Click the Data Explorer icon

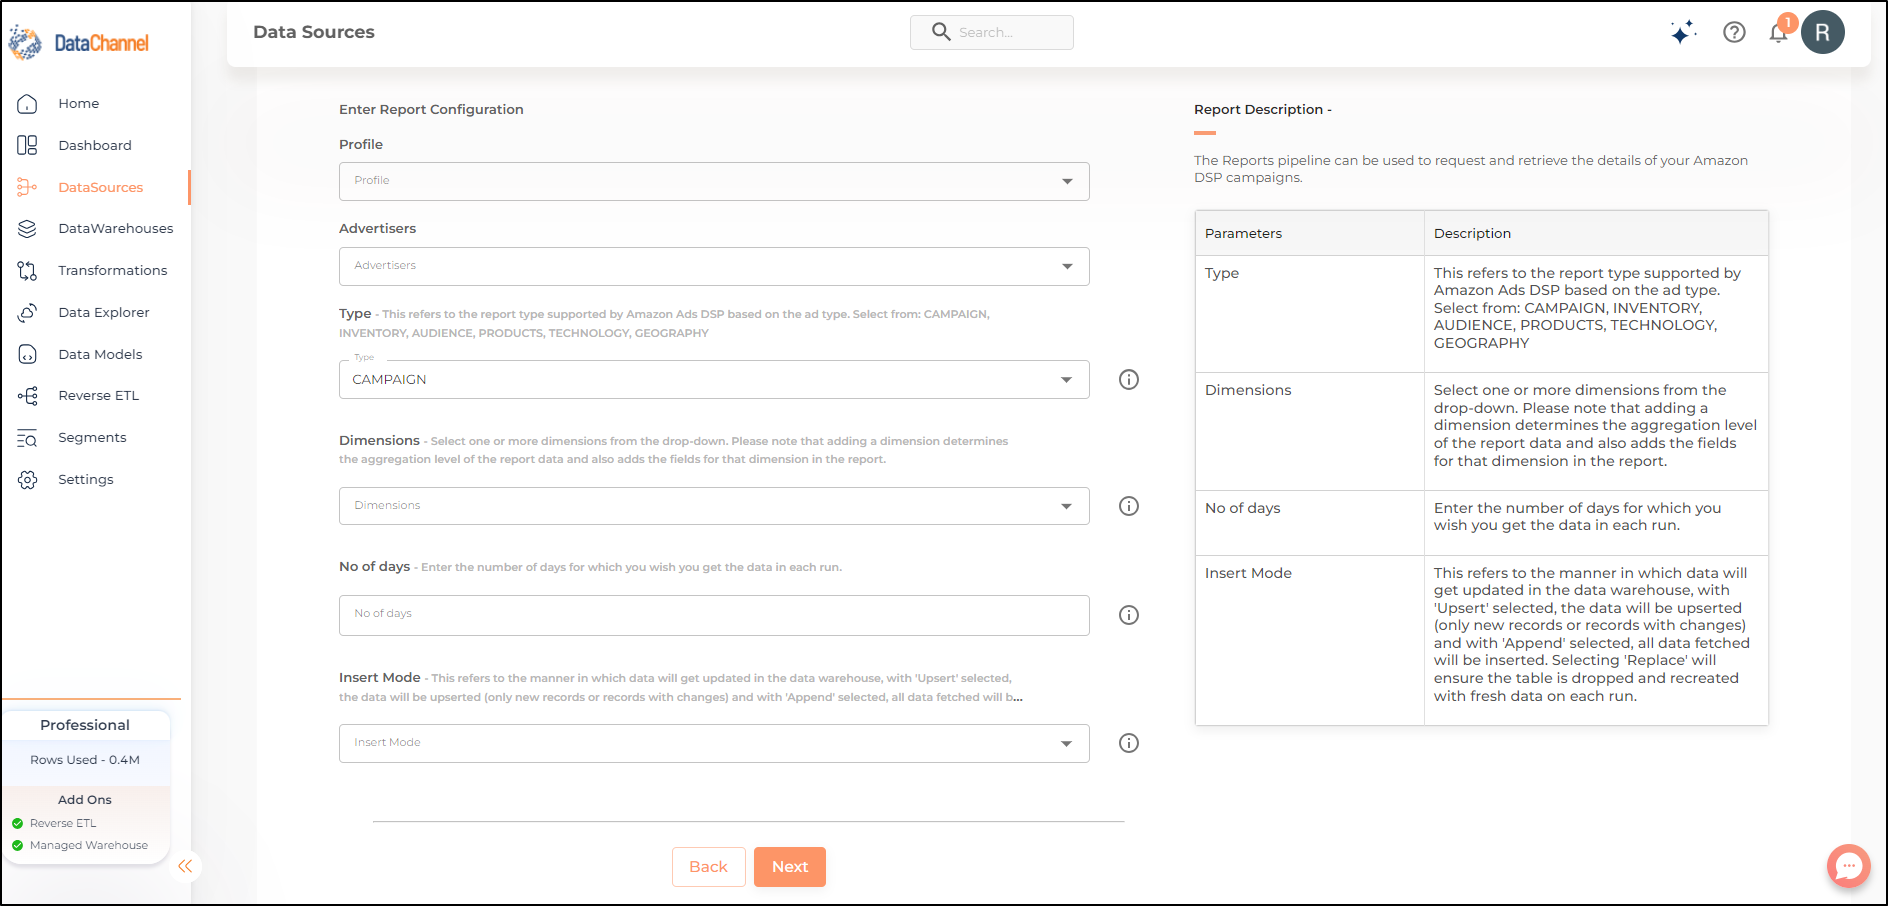click(27, 313)
